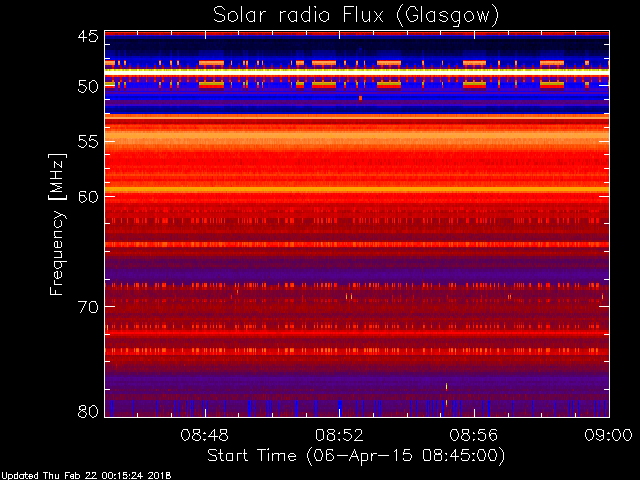Image resolution: width=640 pixels, height=480 pixels.
Task: Click the 50 MHz axis label
Action: tap(88, 87)
